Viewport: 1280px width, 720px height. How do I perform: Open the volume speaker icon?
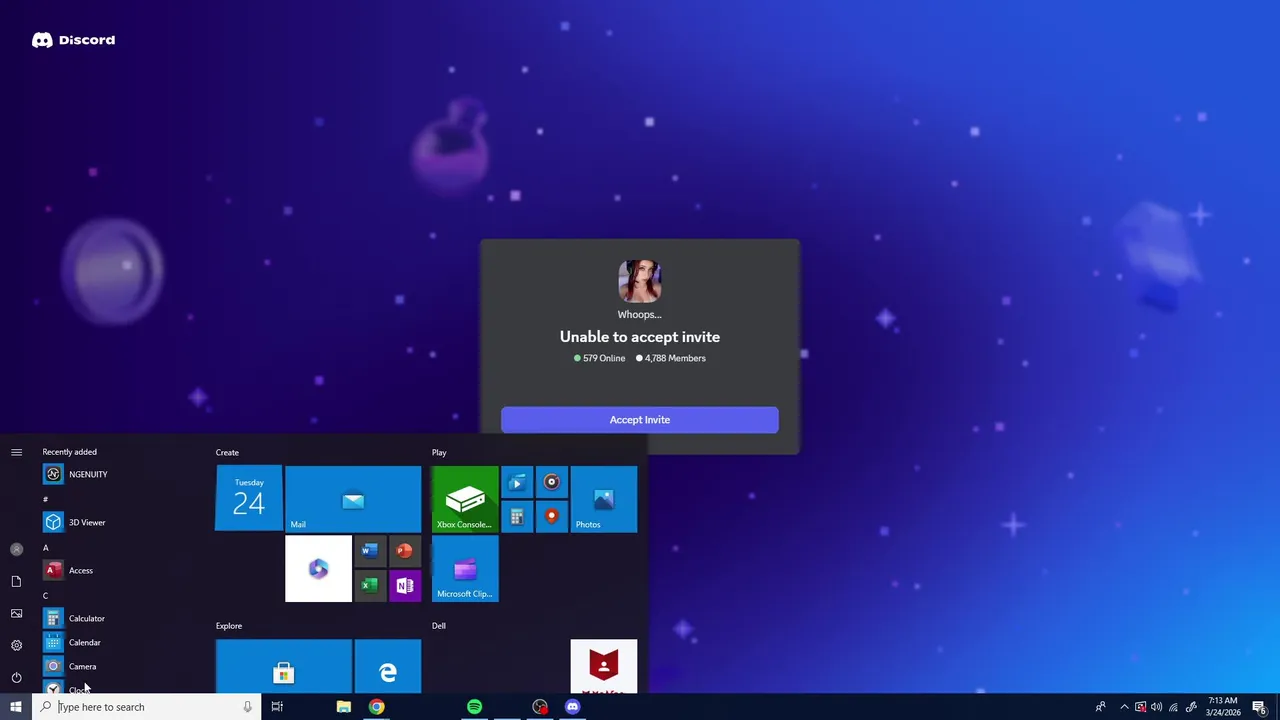(1157, 707)
